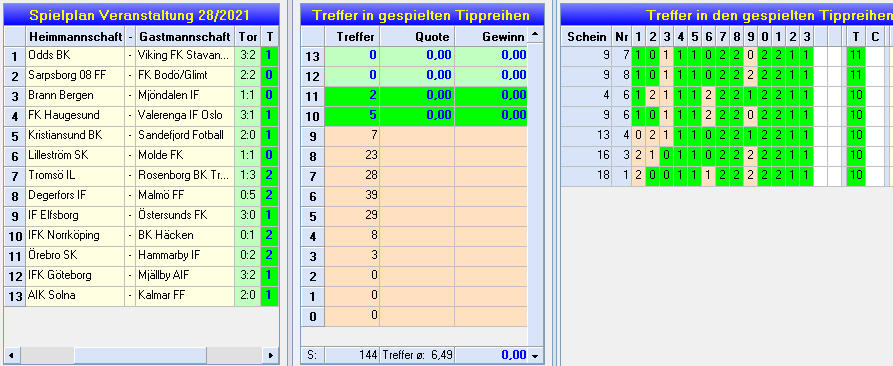Select the Brann Bergen cell

coord(75,95)
